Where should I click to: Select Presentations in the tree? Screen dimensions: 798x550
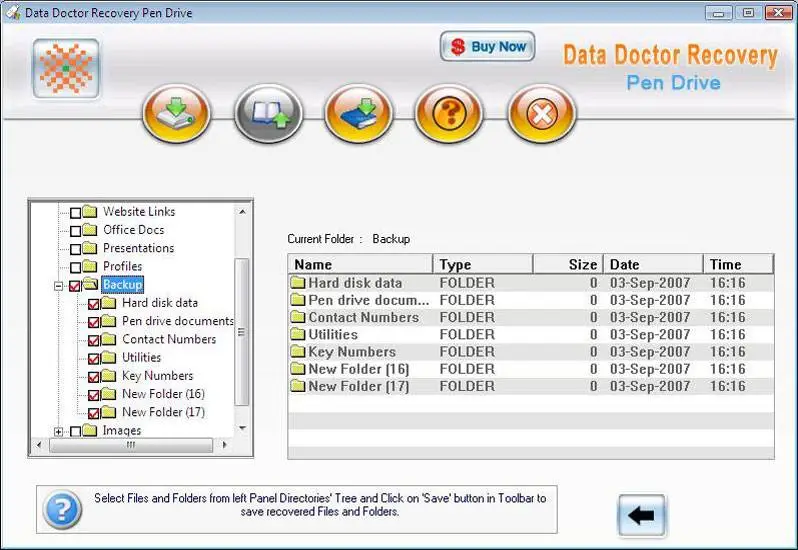[138, 248]
